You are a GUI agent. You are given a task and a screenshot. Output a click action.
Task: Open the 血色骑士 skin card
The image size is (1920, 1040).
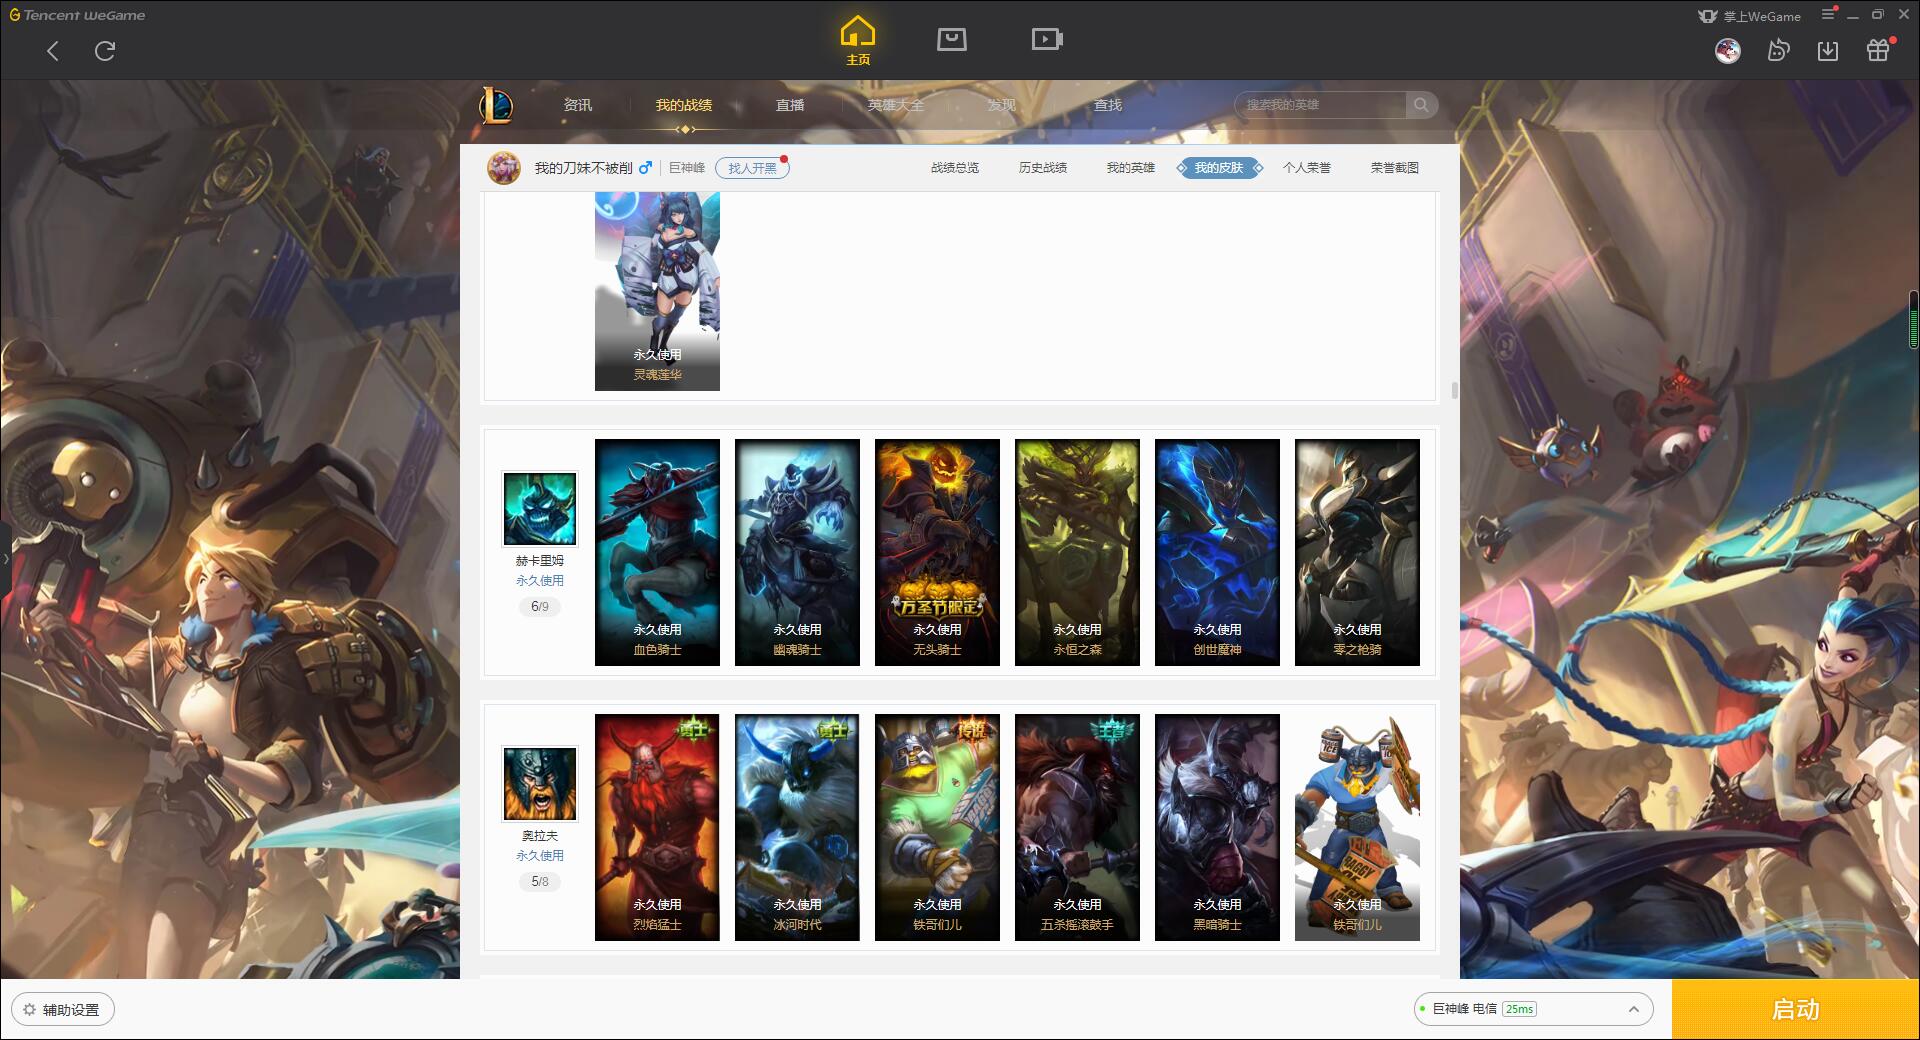[657, 552]
